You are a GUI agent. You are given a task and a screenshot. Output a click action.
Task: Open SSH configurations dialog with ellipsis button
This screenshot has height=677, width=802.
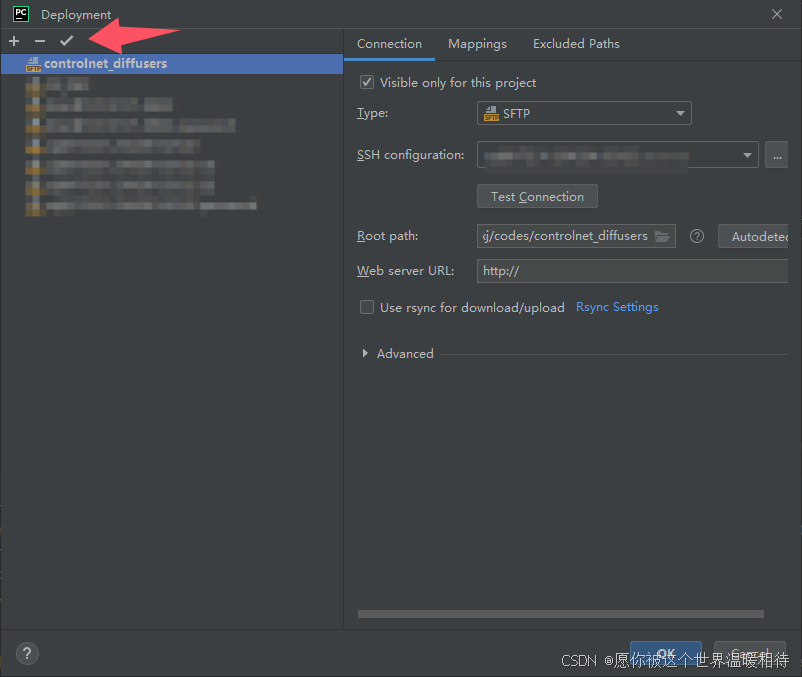point(776,155)
